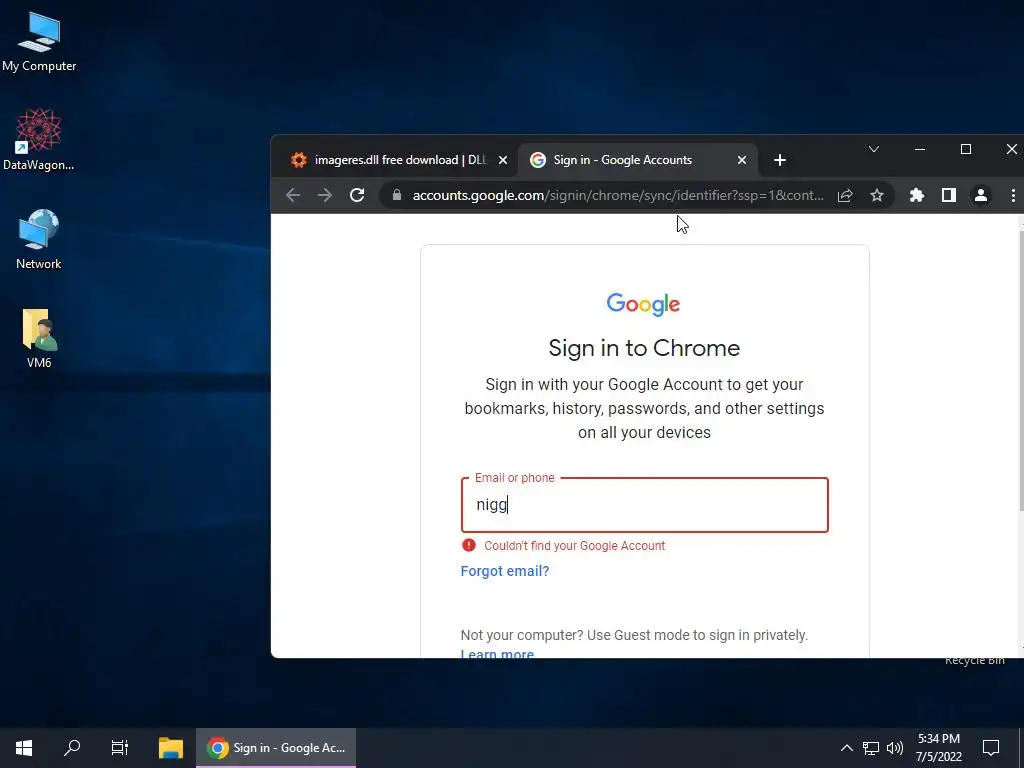Click the Sign in to Chrome heading
The image size is (1024, 768).
pos(644,348)
